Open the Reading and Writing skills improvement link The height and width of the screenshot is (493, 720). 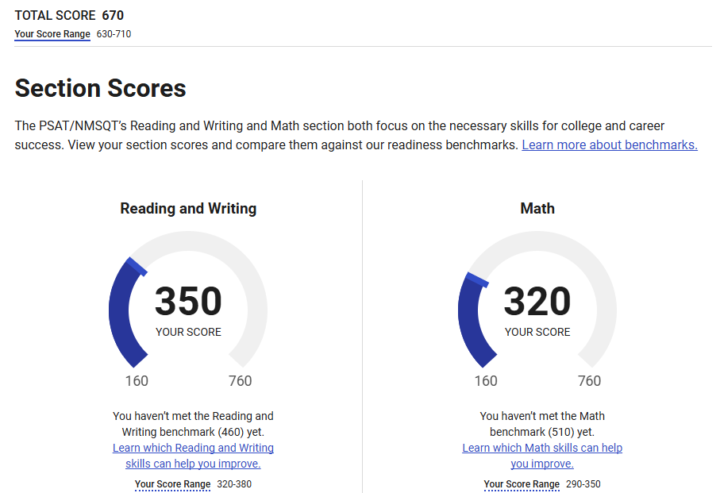tap(193, 456)
